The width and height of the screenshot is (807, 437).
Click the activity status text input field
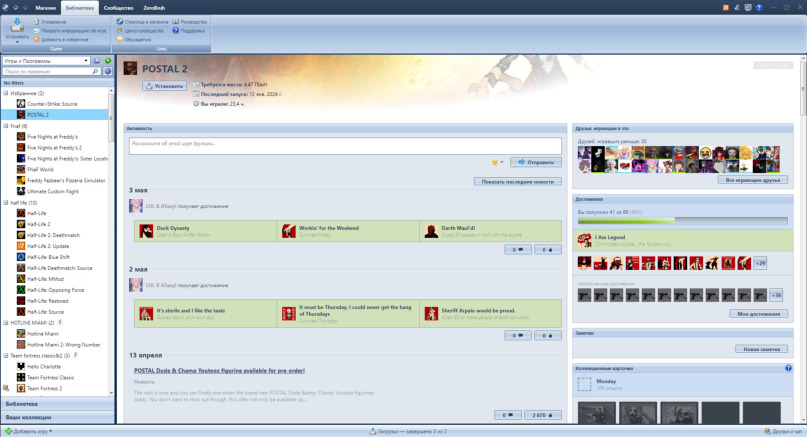tap(345, 146)
